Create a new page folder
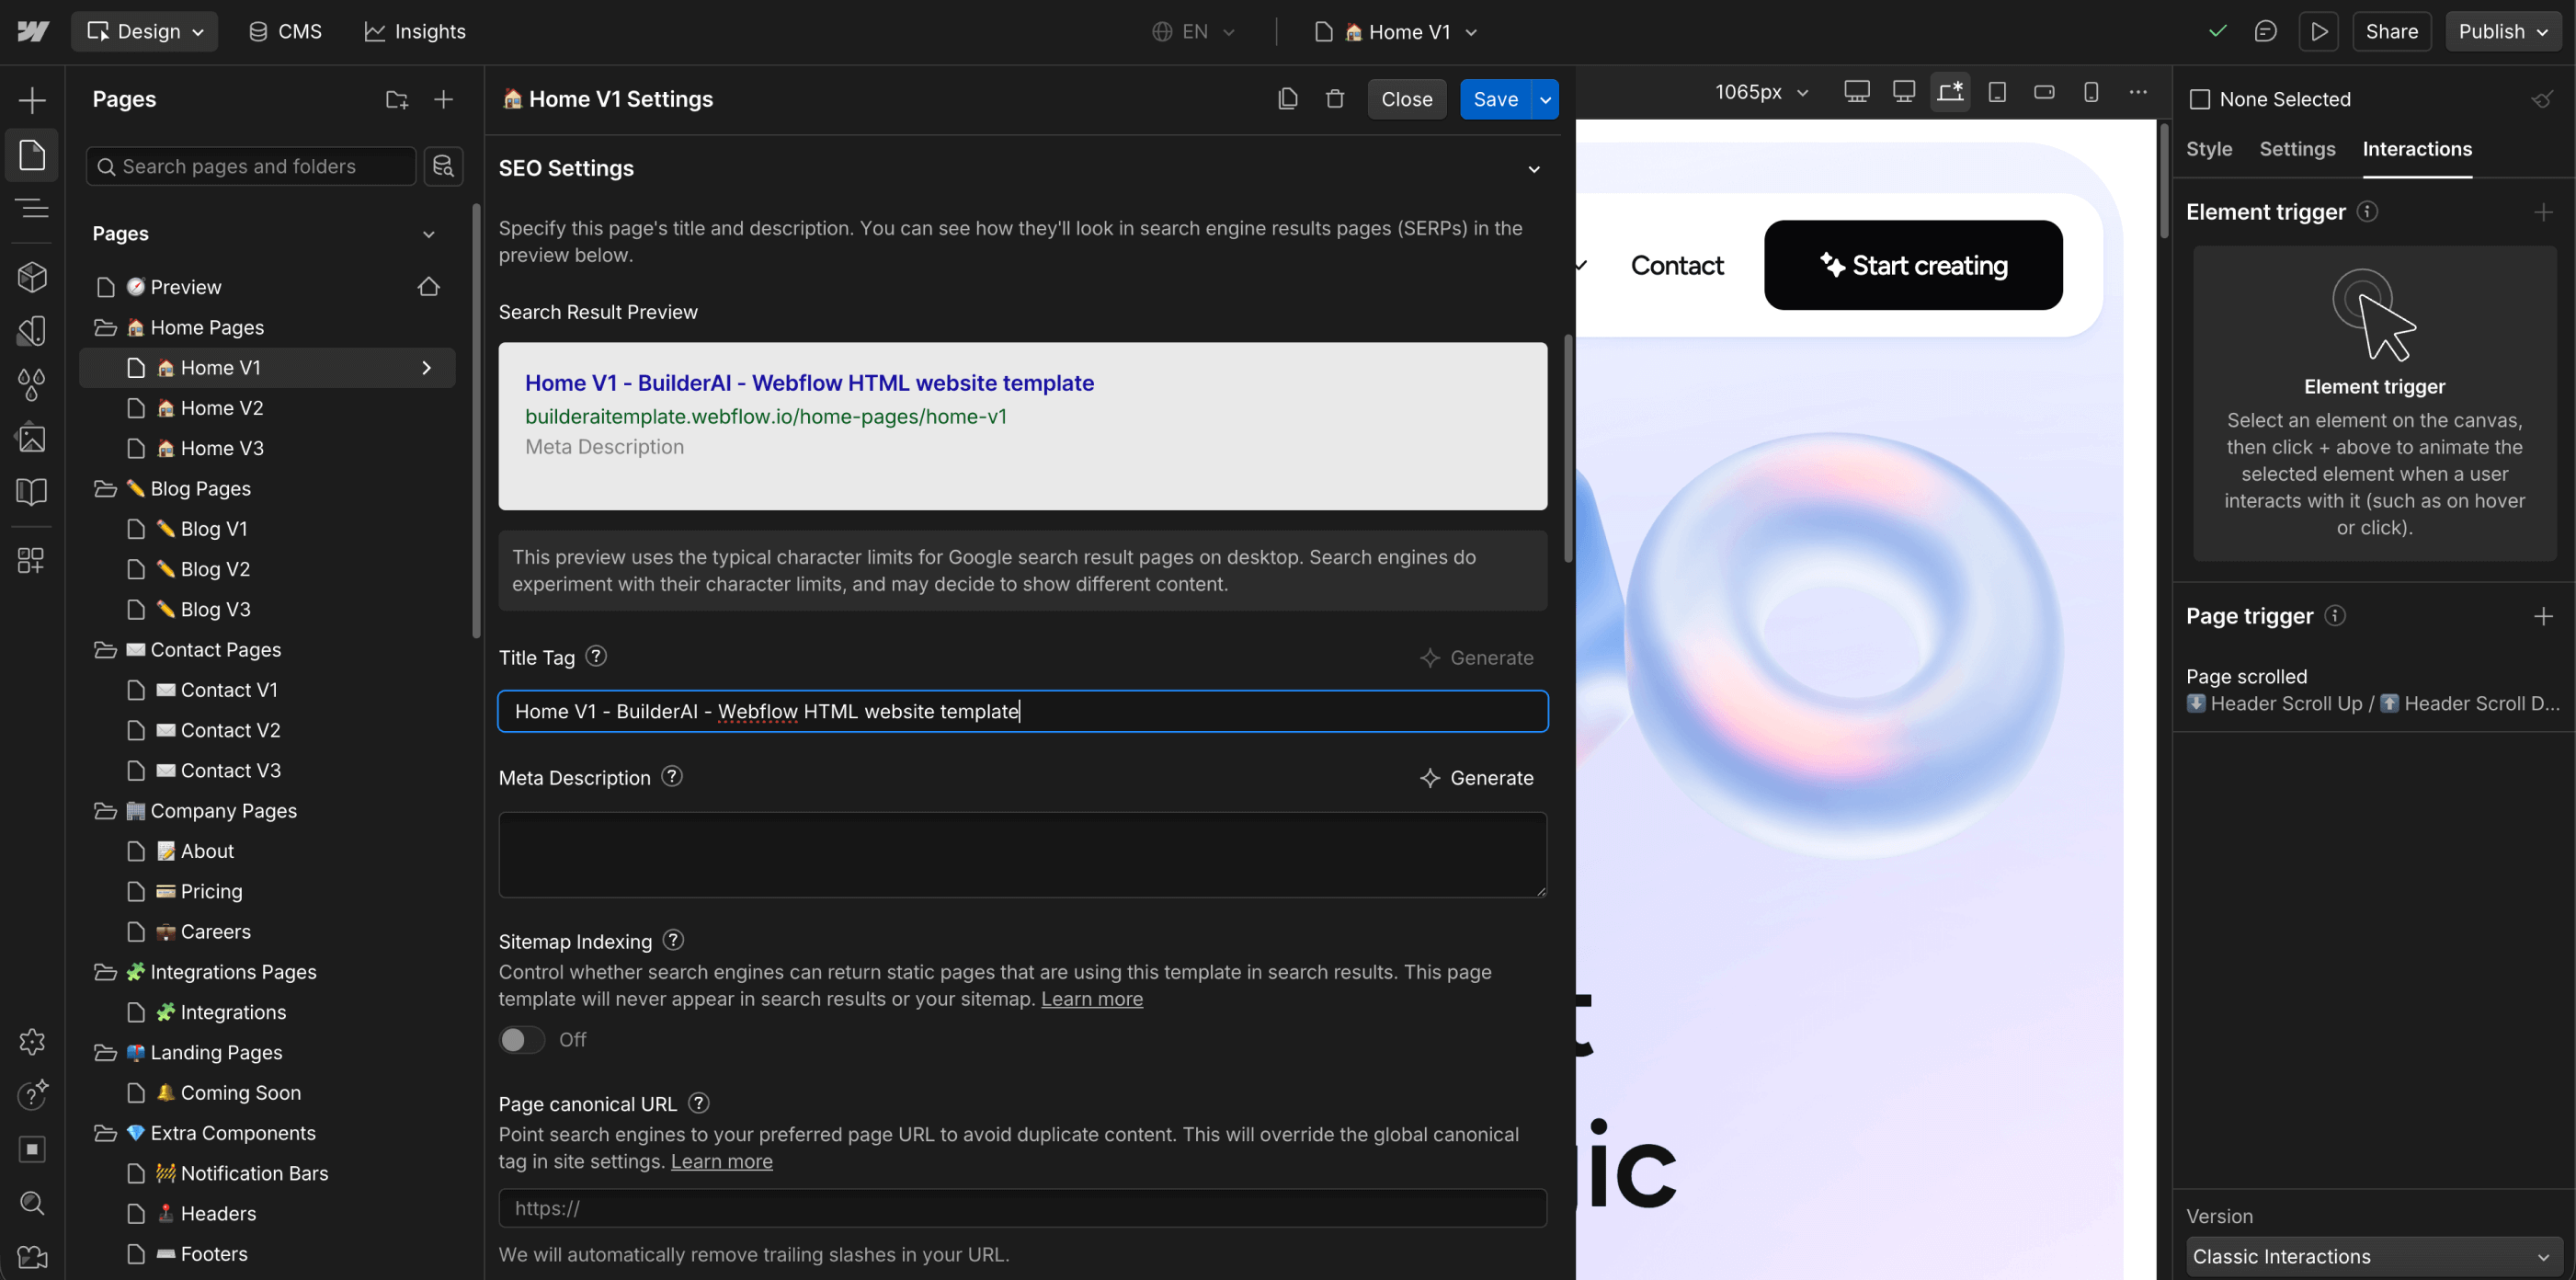2576x1280 pixels. point(397,99)
